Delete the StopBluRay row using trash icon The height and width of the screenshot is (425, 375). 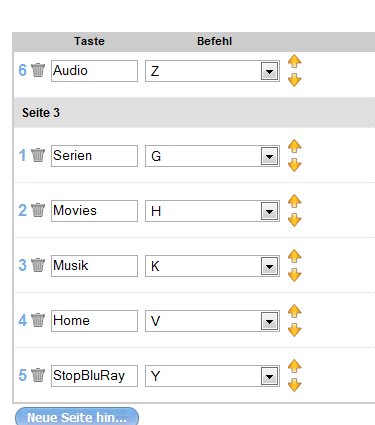38,375
